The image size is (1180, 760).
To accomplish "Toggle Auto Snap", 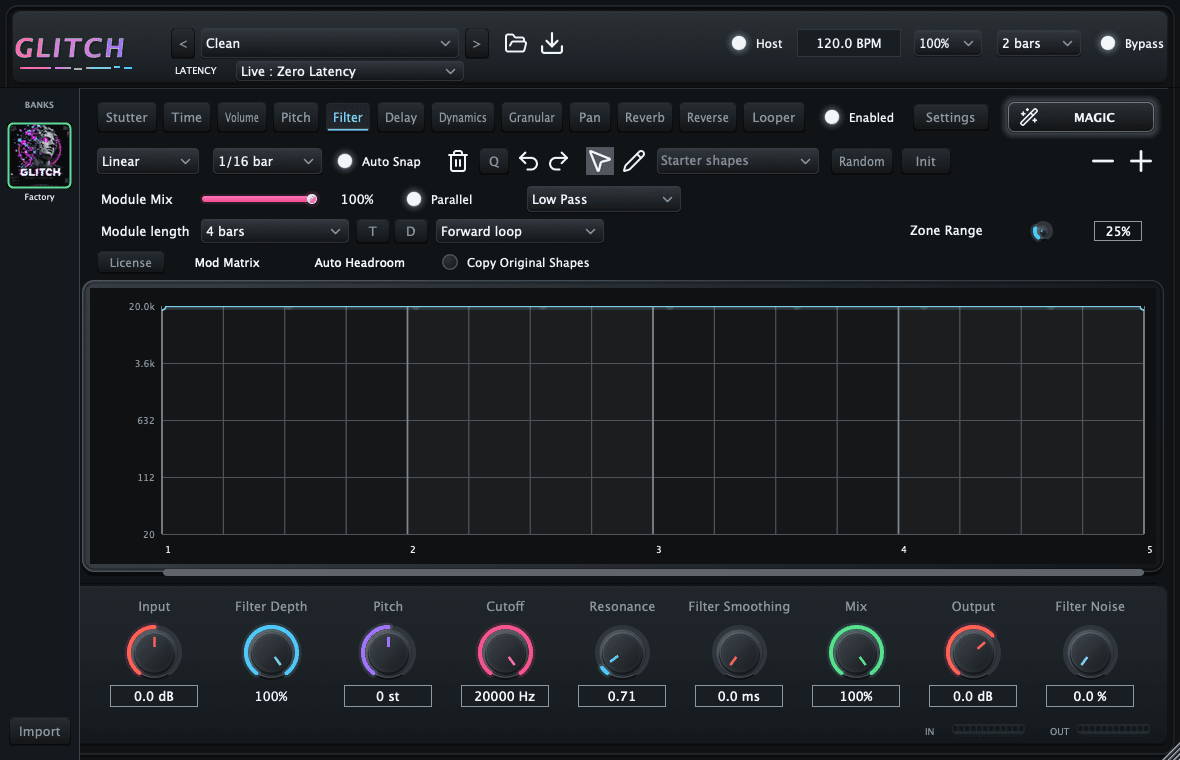I will tap(345, 161).
